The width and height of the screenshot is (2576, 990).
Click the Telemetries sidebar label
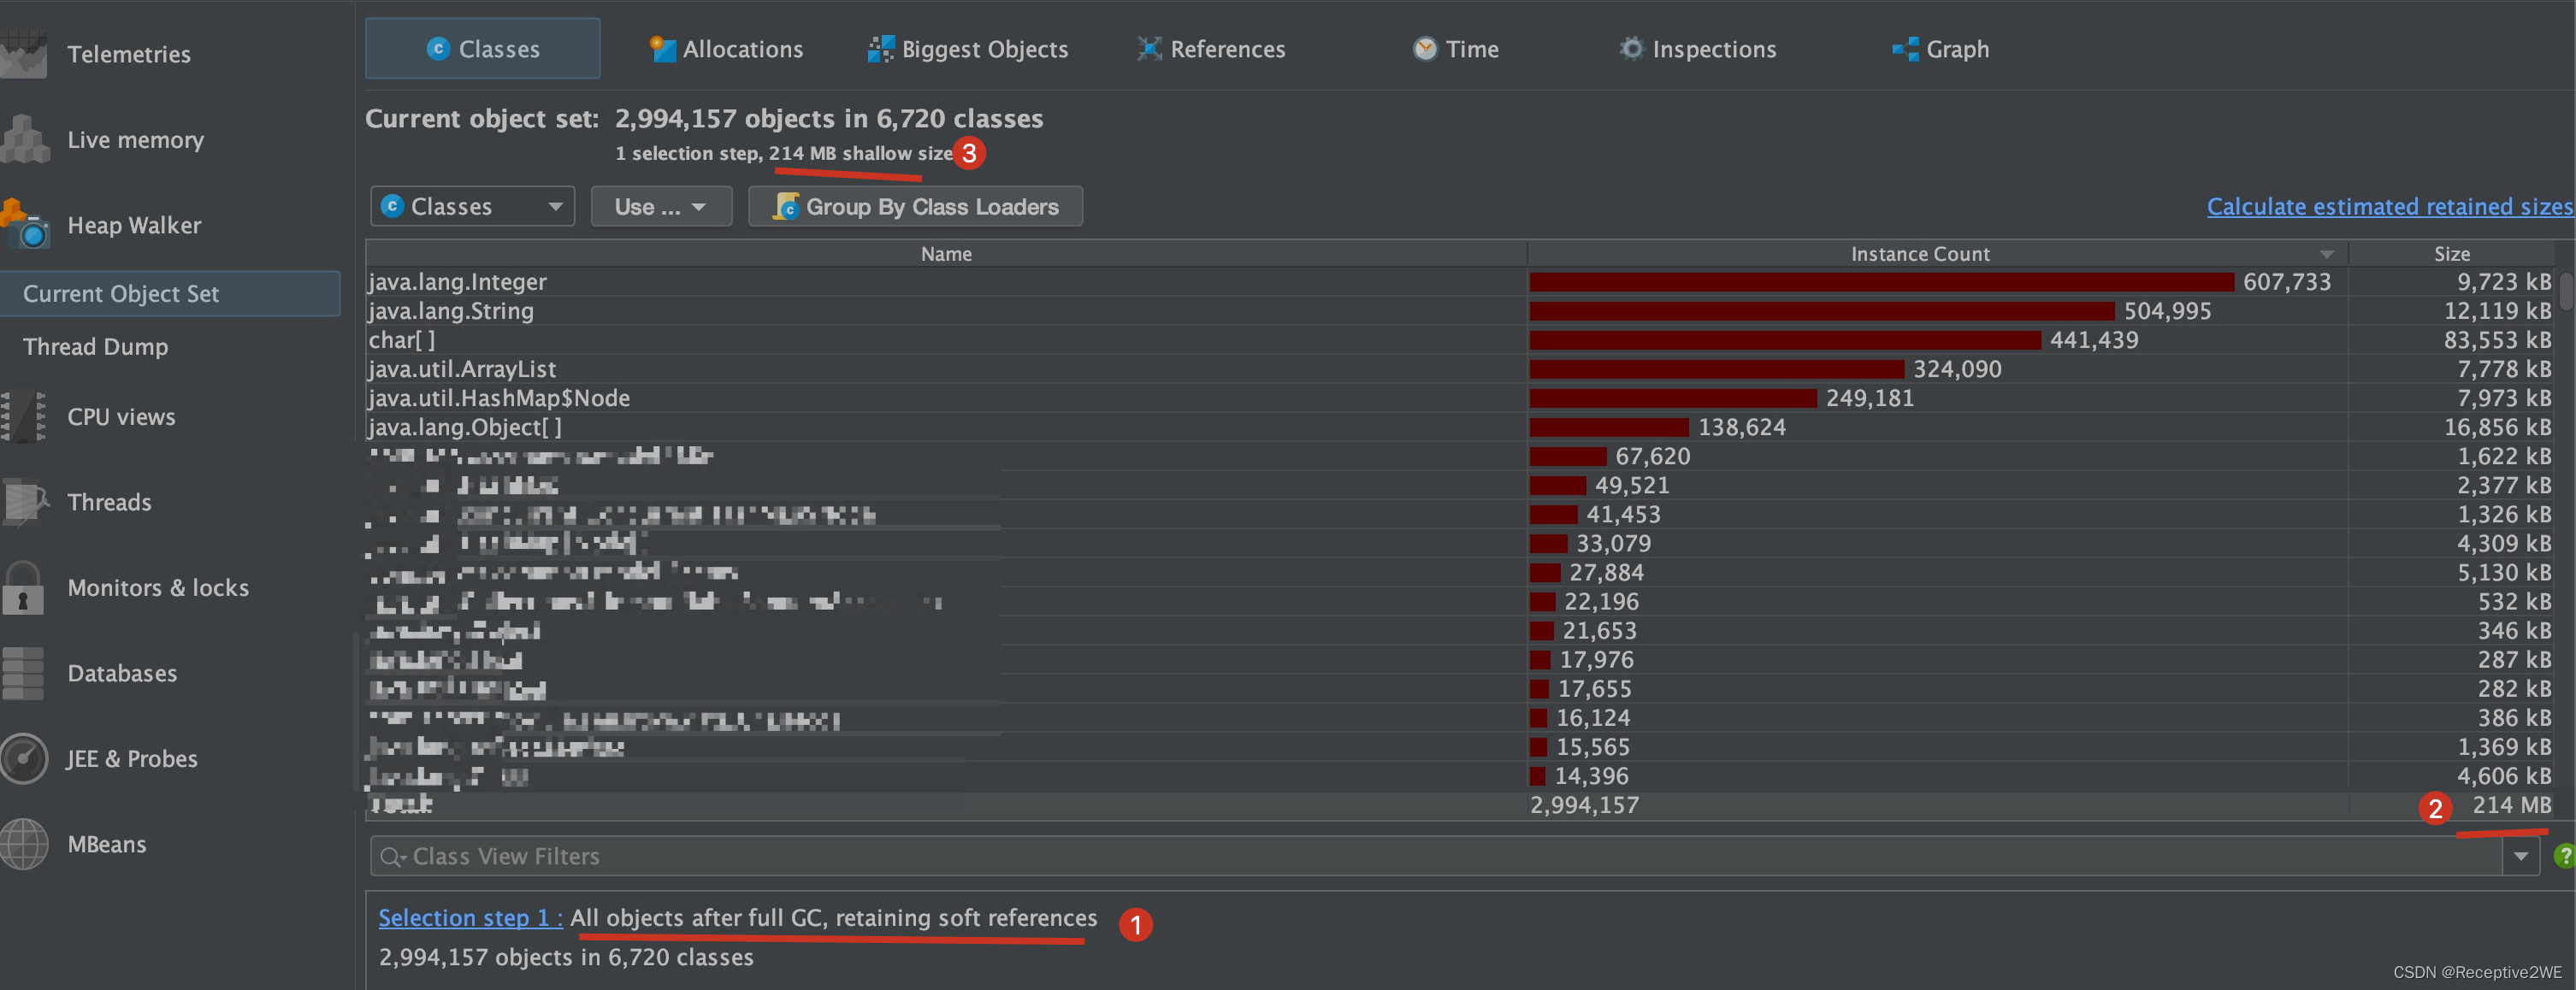[x=129, y=54]
